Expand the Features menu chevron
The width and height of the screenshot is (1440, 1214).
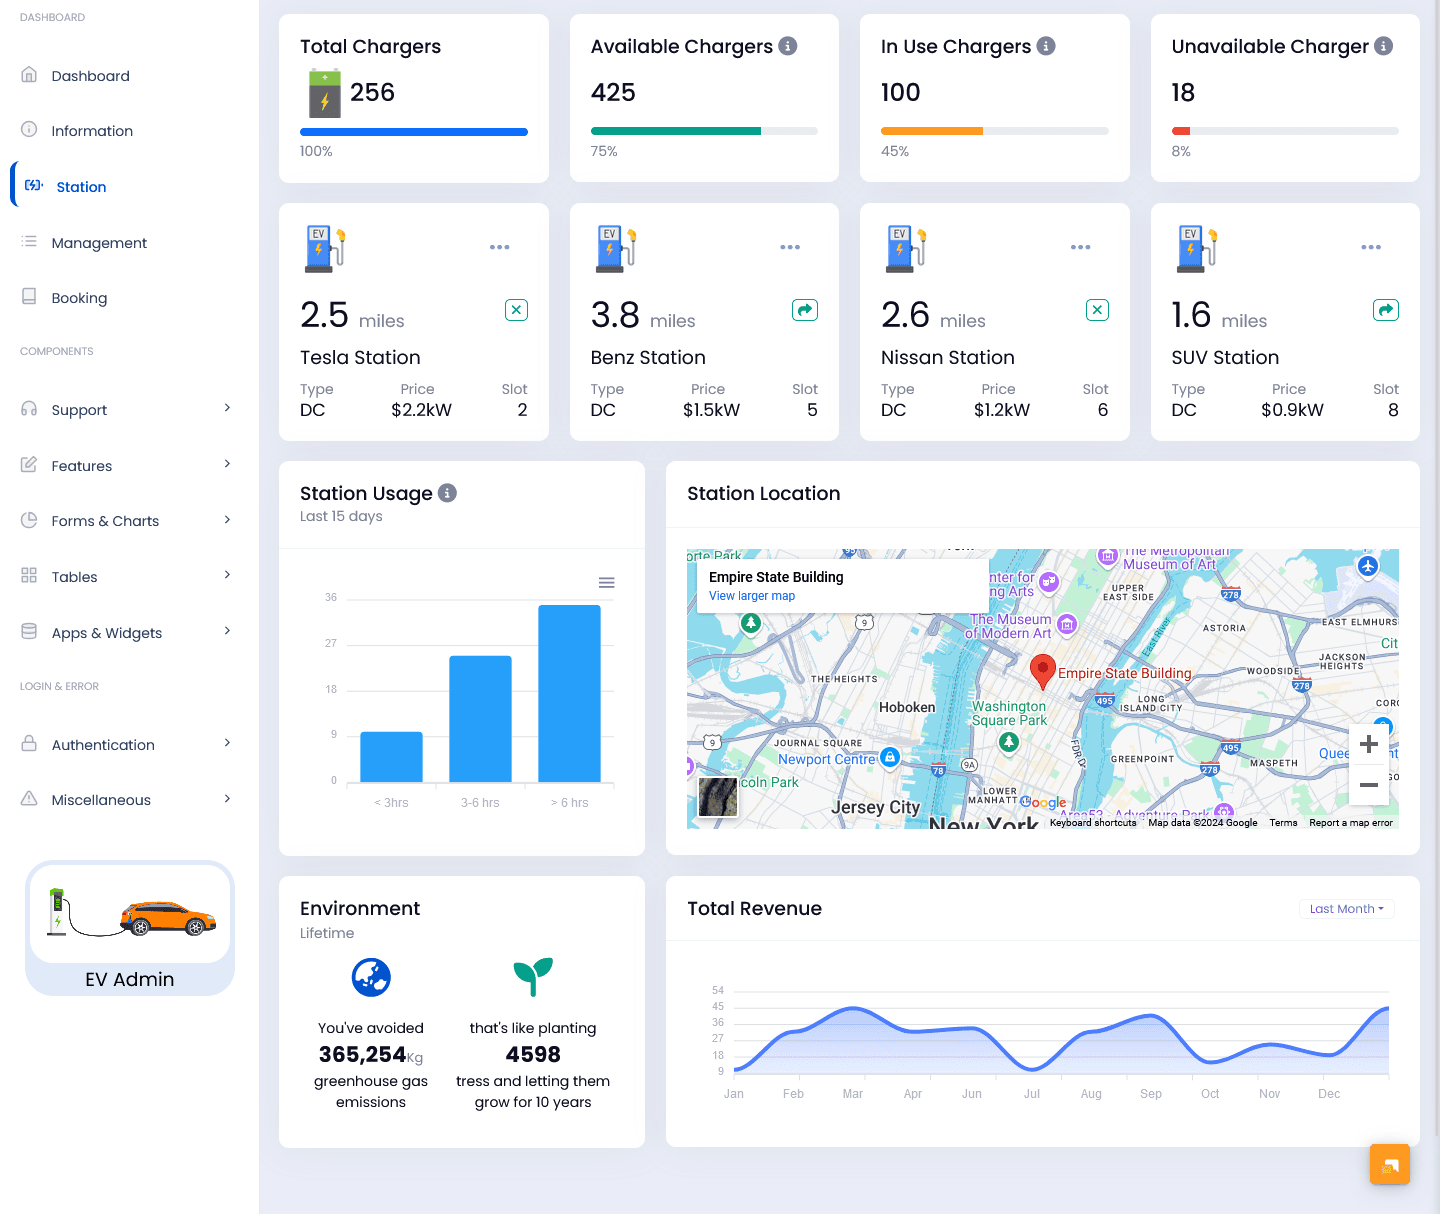pos(227,464)
